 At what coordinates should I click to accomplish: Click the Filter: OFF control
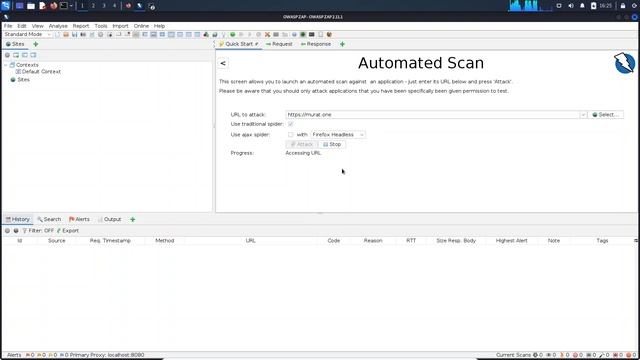coord(38,231)
